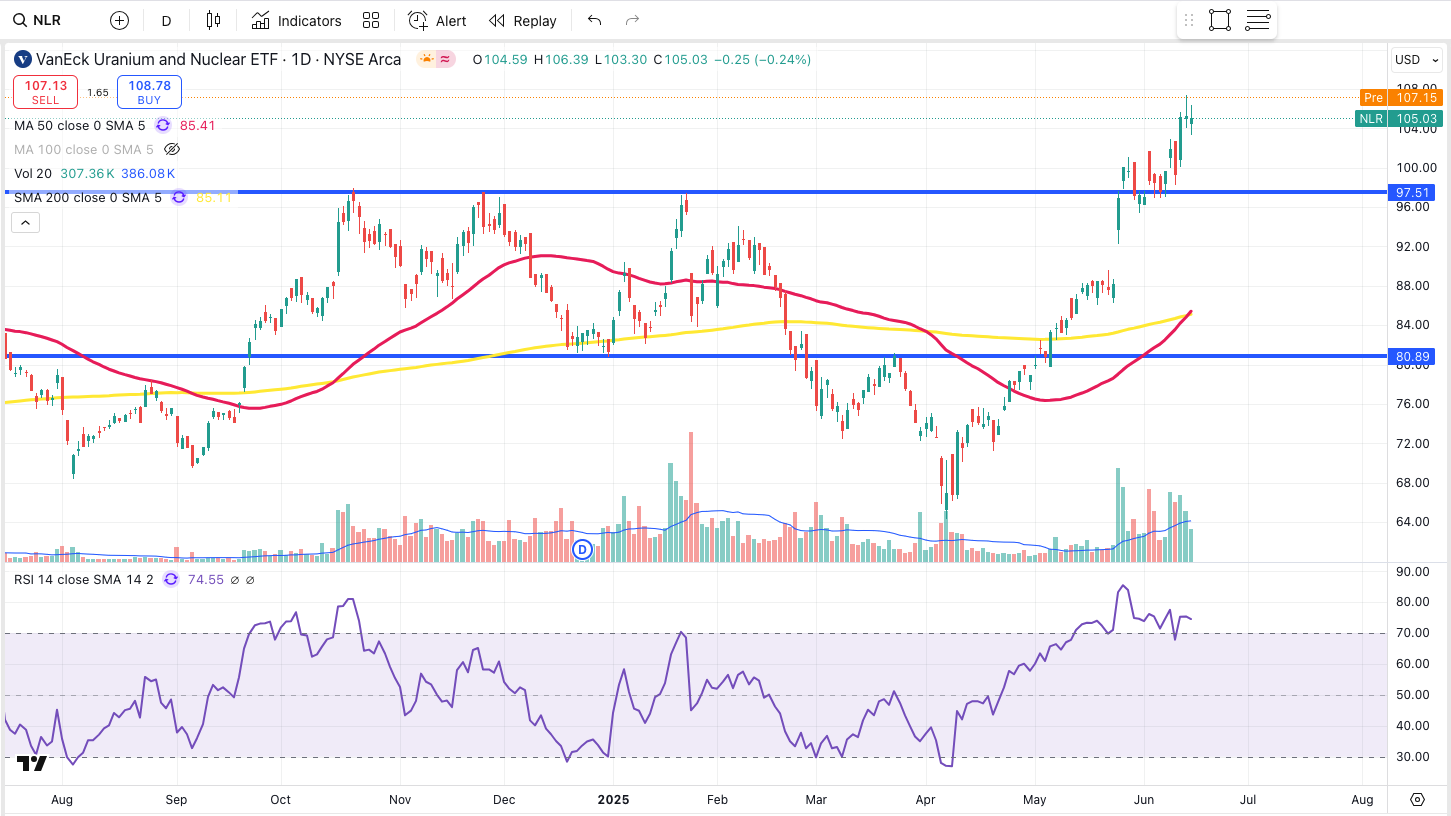Click the Jun label on time axis
The height and width of the screenshot is (816, 1451).
(x=1146, y=799)
